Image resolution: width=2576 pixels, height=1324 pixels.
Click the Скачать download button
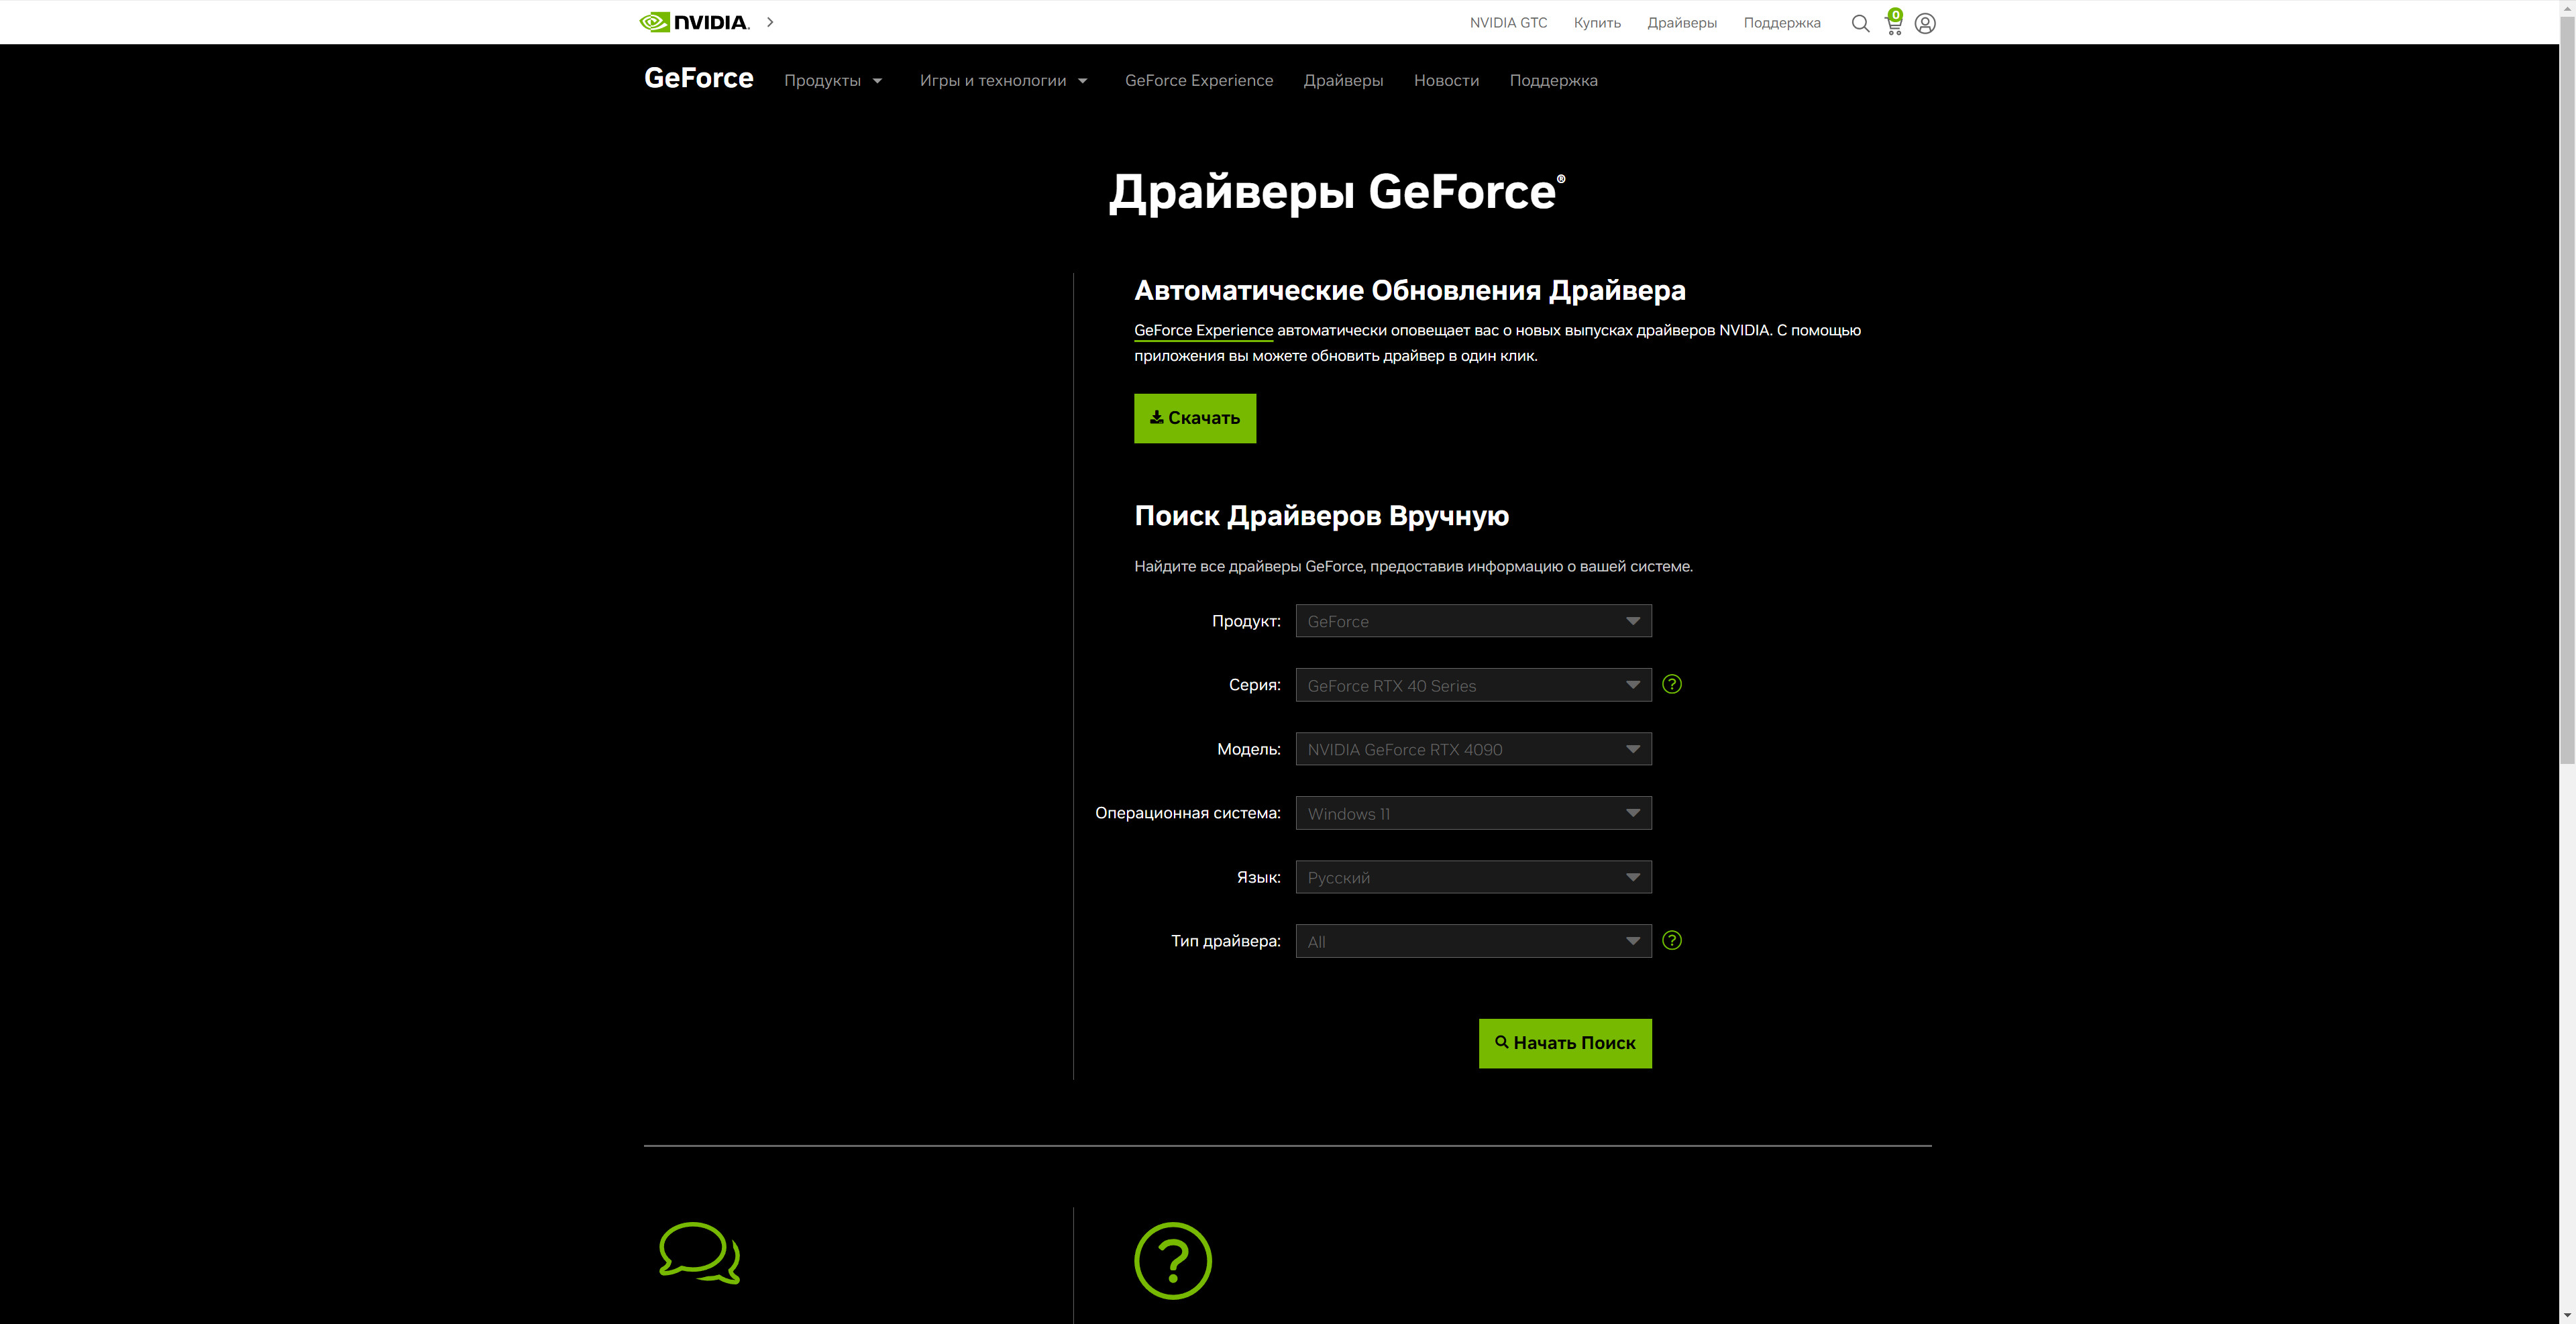pos(1194,418)
